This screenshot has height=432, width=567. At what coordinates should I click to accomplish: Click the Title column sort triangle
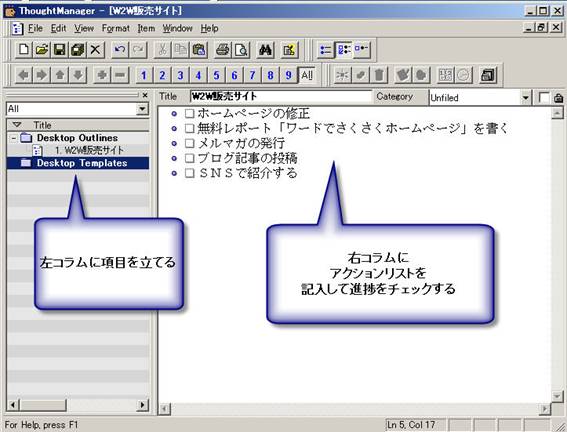tap(17, 125)
